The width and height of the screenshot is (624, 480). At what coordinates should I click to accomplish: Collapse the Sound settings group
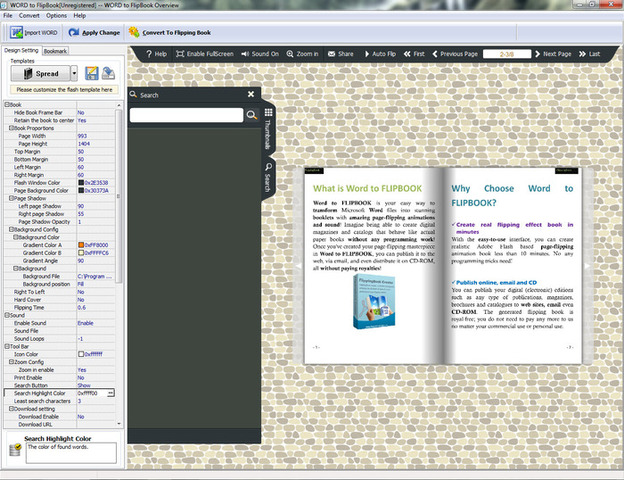tap(7, 315)
